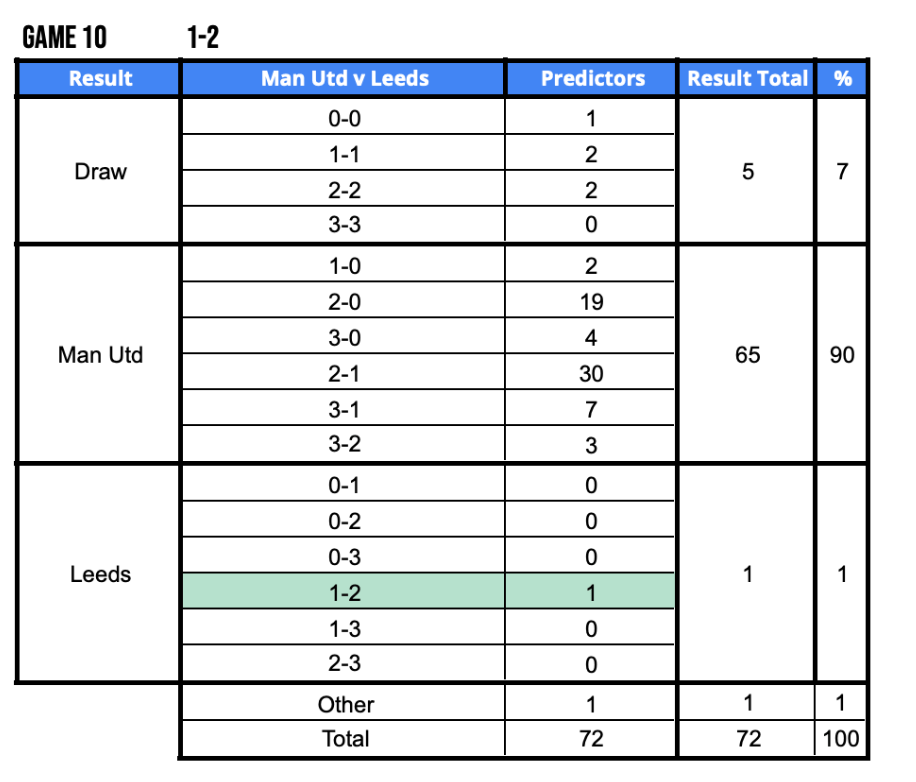Viewport: 916px width, 782px height.
Task: Select the Man Utd v Leeds header
Action: pyautogui.click(x=344, y=79)
